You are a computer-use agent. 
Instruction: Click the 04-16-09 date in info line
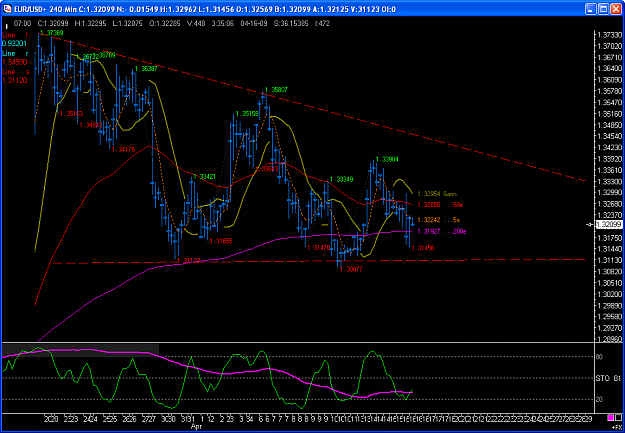[252, 23]
